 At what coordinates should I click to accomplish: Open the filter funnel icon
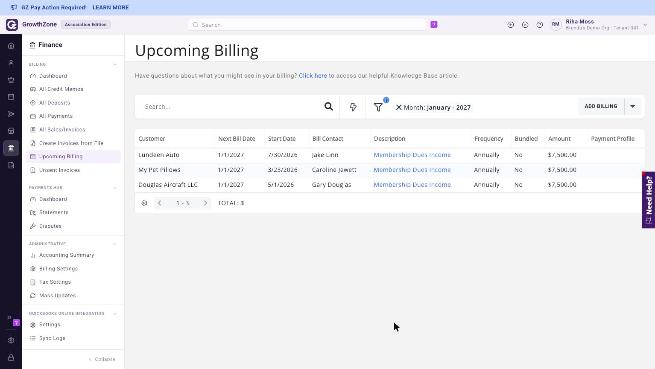(x=378, y=107)
